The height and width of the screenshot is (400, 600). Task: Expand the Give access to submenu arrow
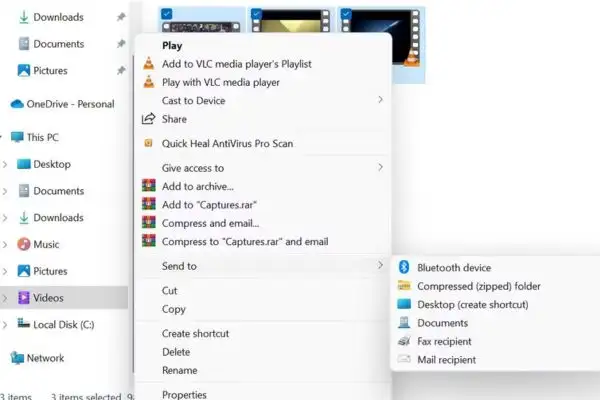coord(380,167)
